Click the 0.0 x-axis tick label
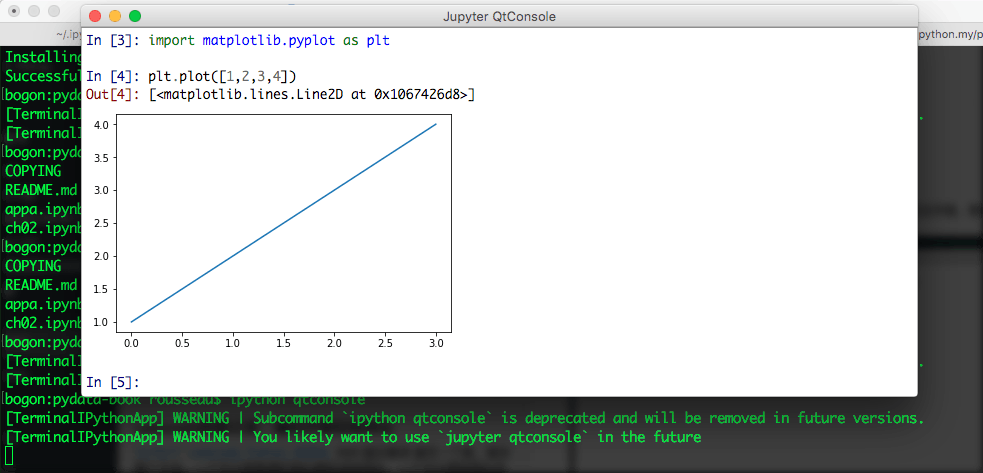 [131, 344]
